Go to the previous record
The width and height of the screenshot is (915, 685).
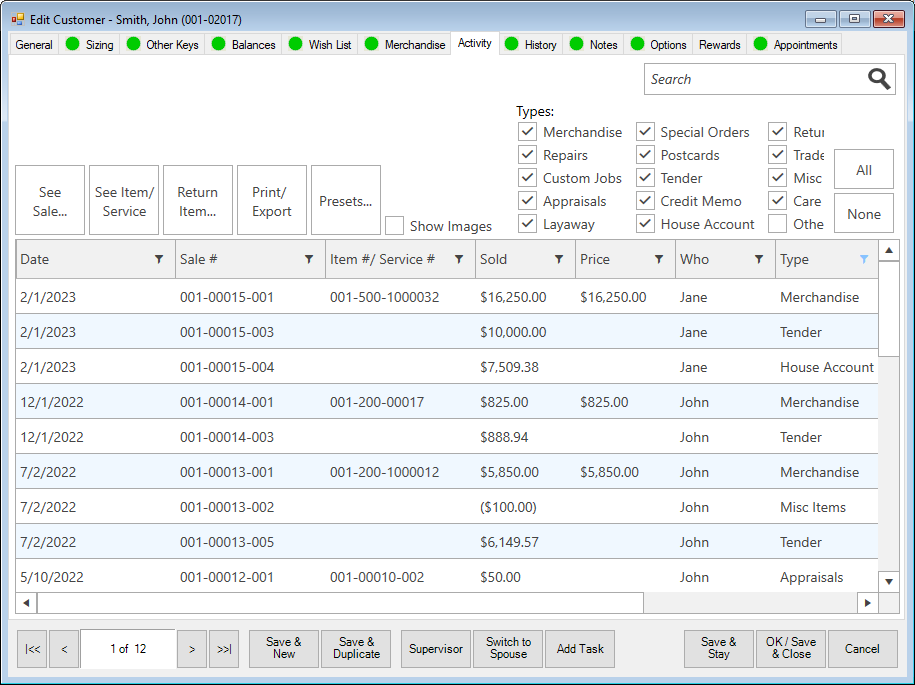tap(64, 649)
